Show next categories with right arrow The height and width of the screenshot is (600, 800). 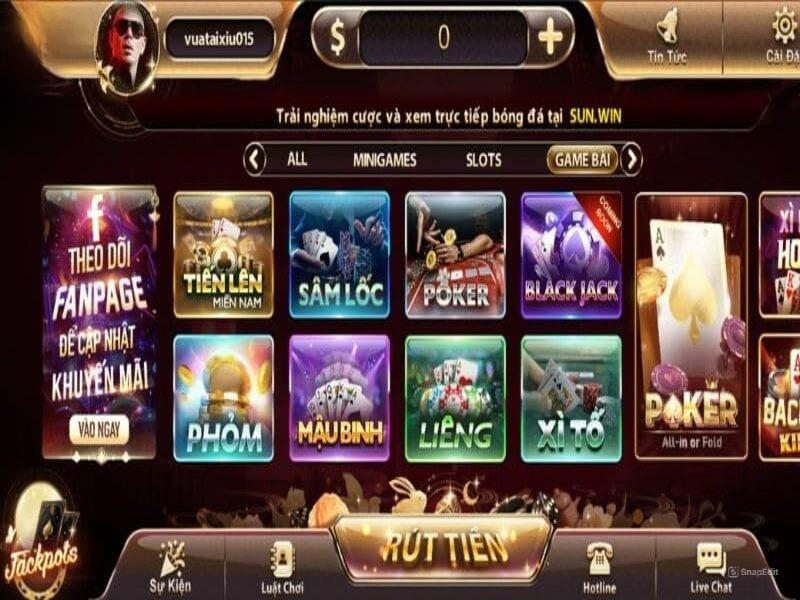pyautogui.click(x=632, y=160)
